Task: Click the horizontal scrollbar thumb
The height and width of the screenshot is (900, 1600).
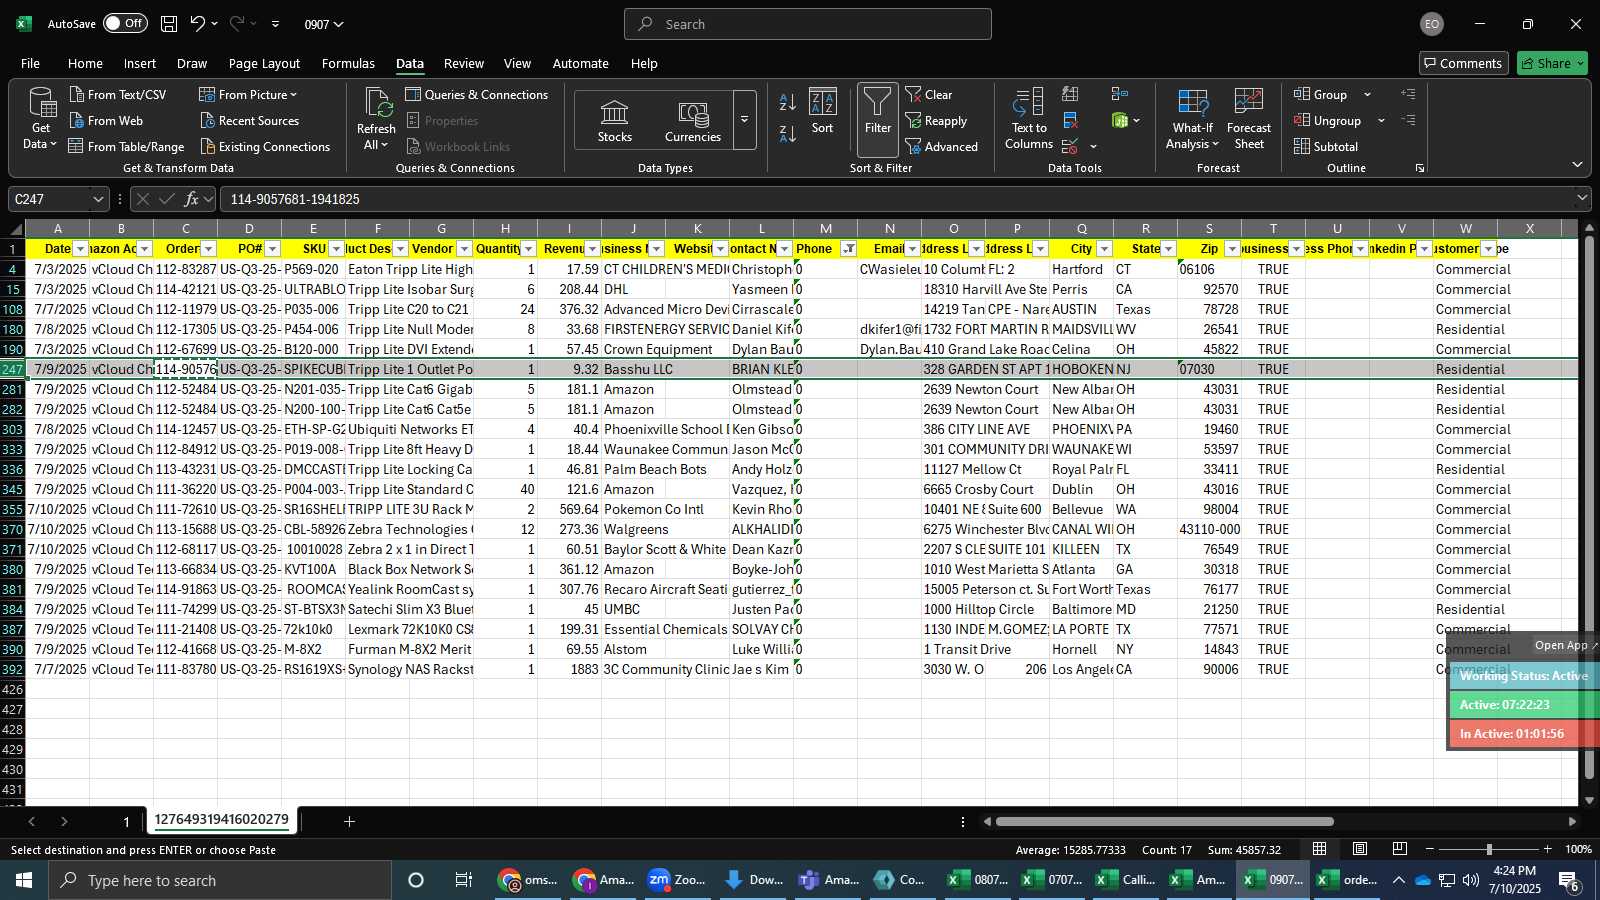Action: coord(1165,821)
